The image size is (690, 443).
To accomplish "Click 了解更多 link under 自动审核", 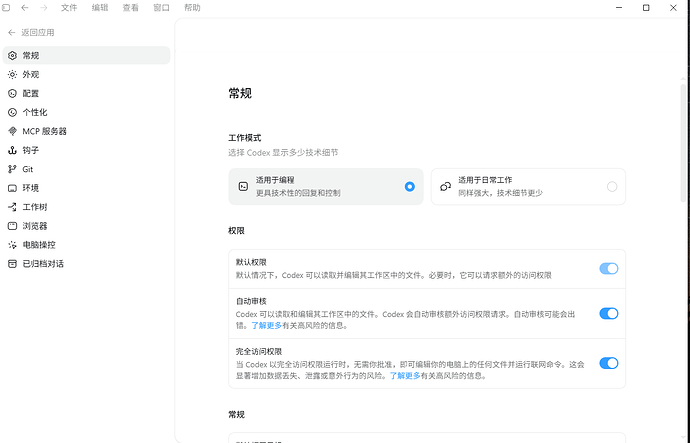I will 266,326.
